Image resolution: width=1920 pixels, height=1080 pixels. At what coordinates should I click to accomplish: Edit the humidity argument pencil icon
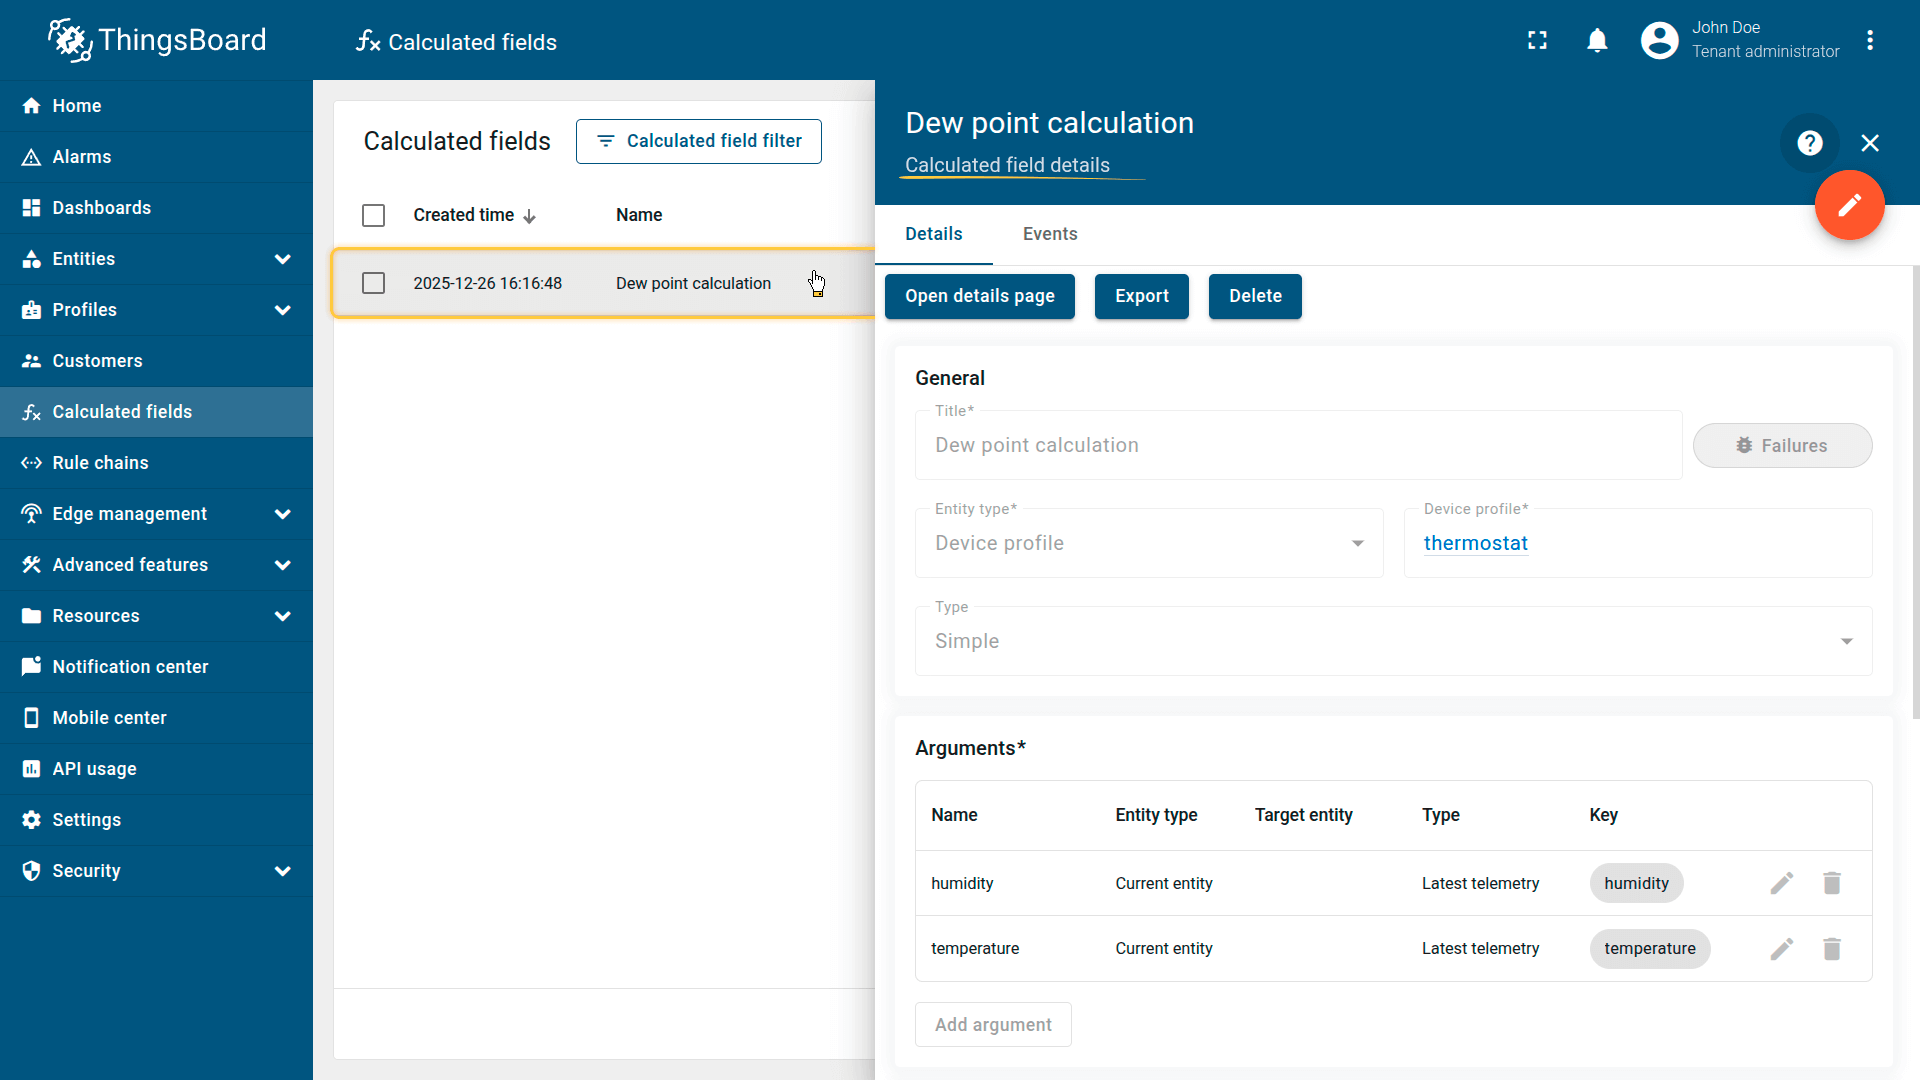coord(1781,883)
